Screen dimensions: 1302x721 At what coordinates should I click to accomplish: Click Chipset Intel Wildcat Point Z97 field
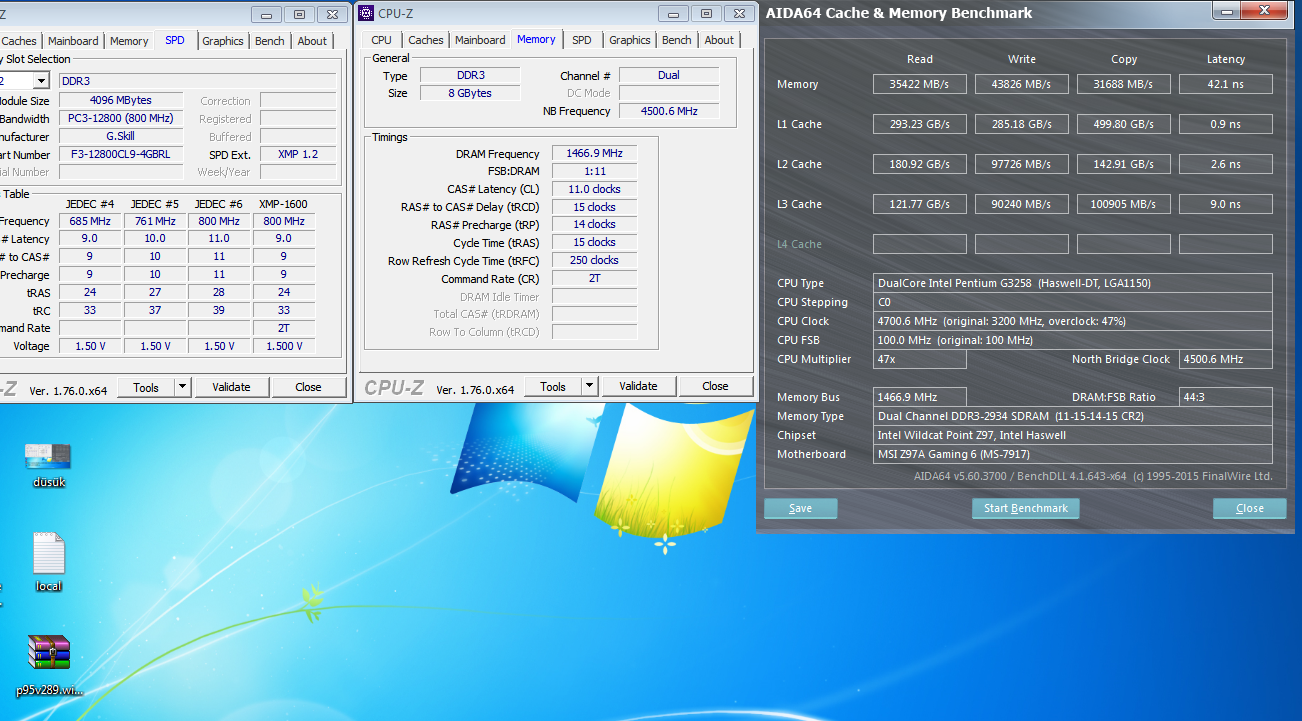[x=1073, y=435]
